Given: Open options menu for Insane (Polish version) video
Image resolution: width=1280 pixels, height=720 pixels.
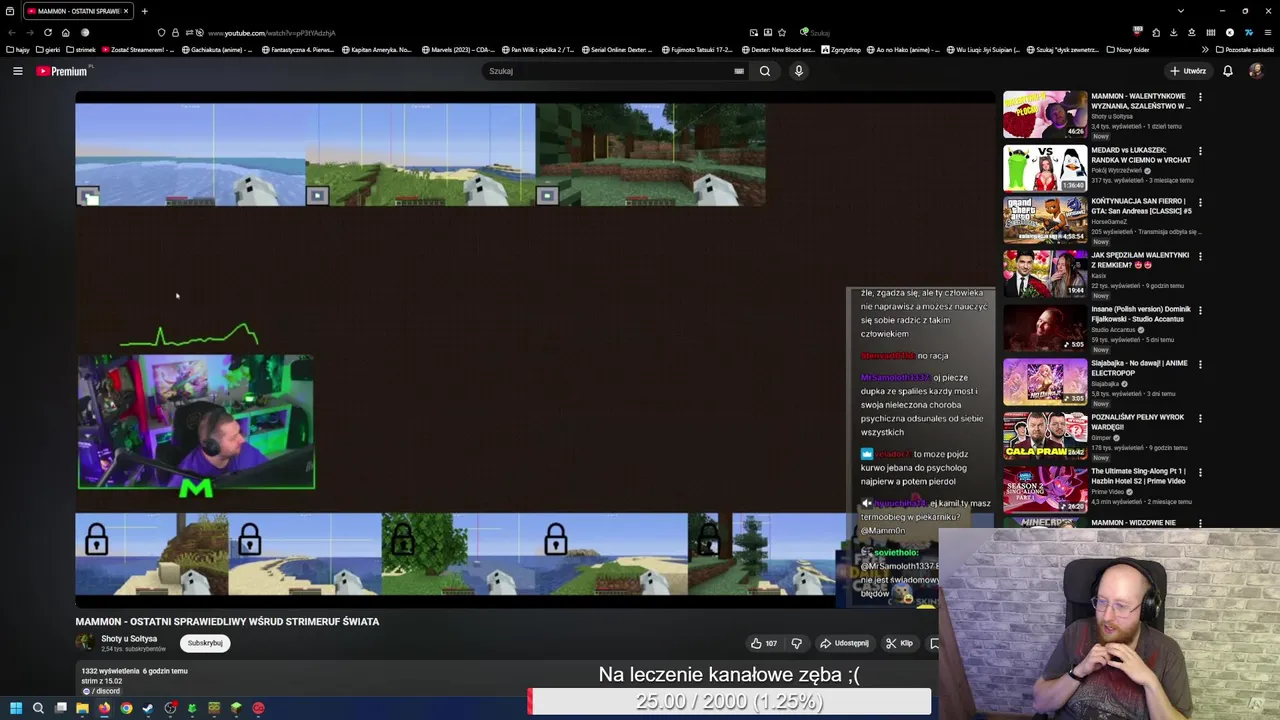Looking at the screenshot, I should tap(1200, 310).
